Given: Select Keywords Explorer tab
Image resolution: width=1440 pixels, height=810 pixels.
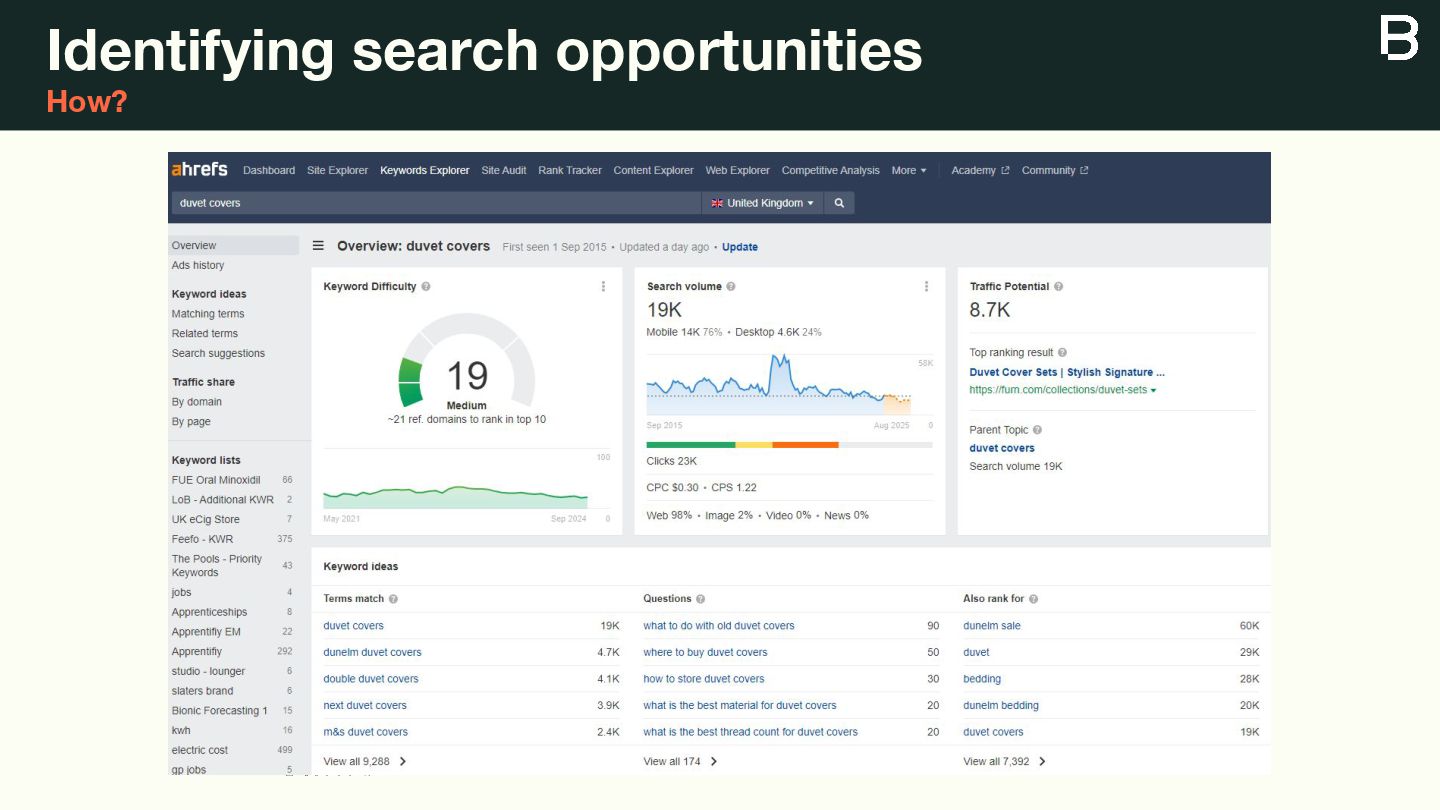Looking at the screenshot, I should 425,171.
